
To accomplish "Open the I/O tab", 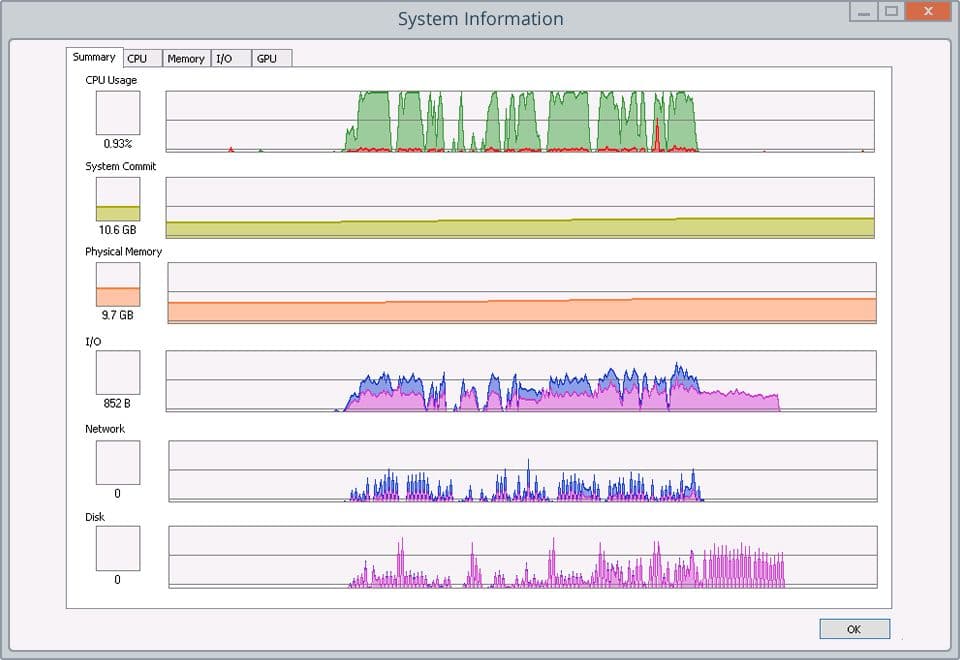I will tap(229, 58).
